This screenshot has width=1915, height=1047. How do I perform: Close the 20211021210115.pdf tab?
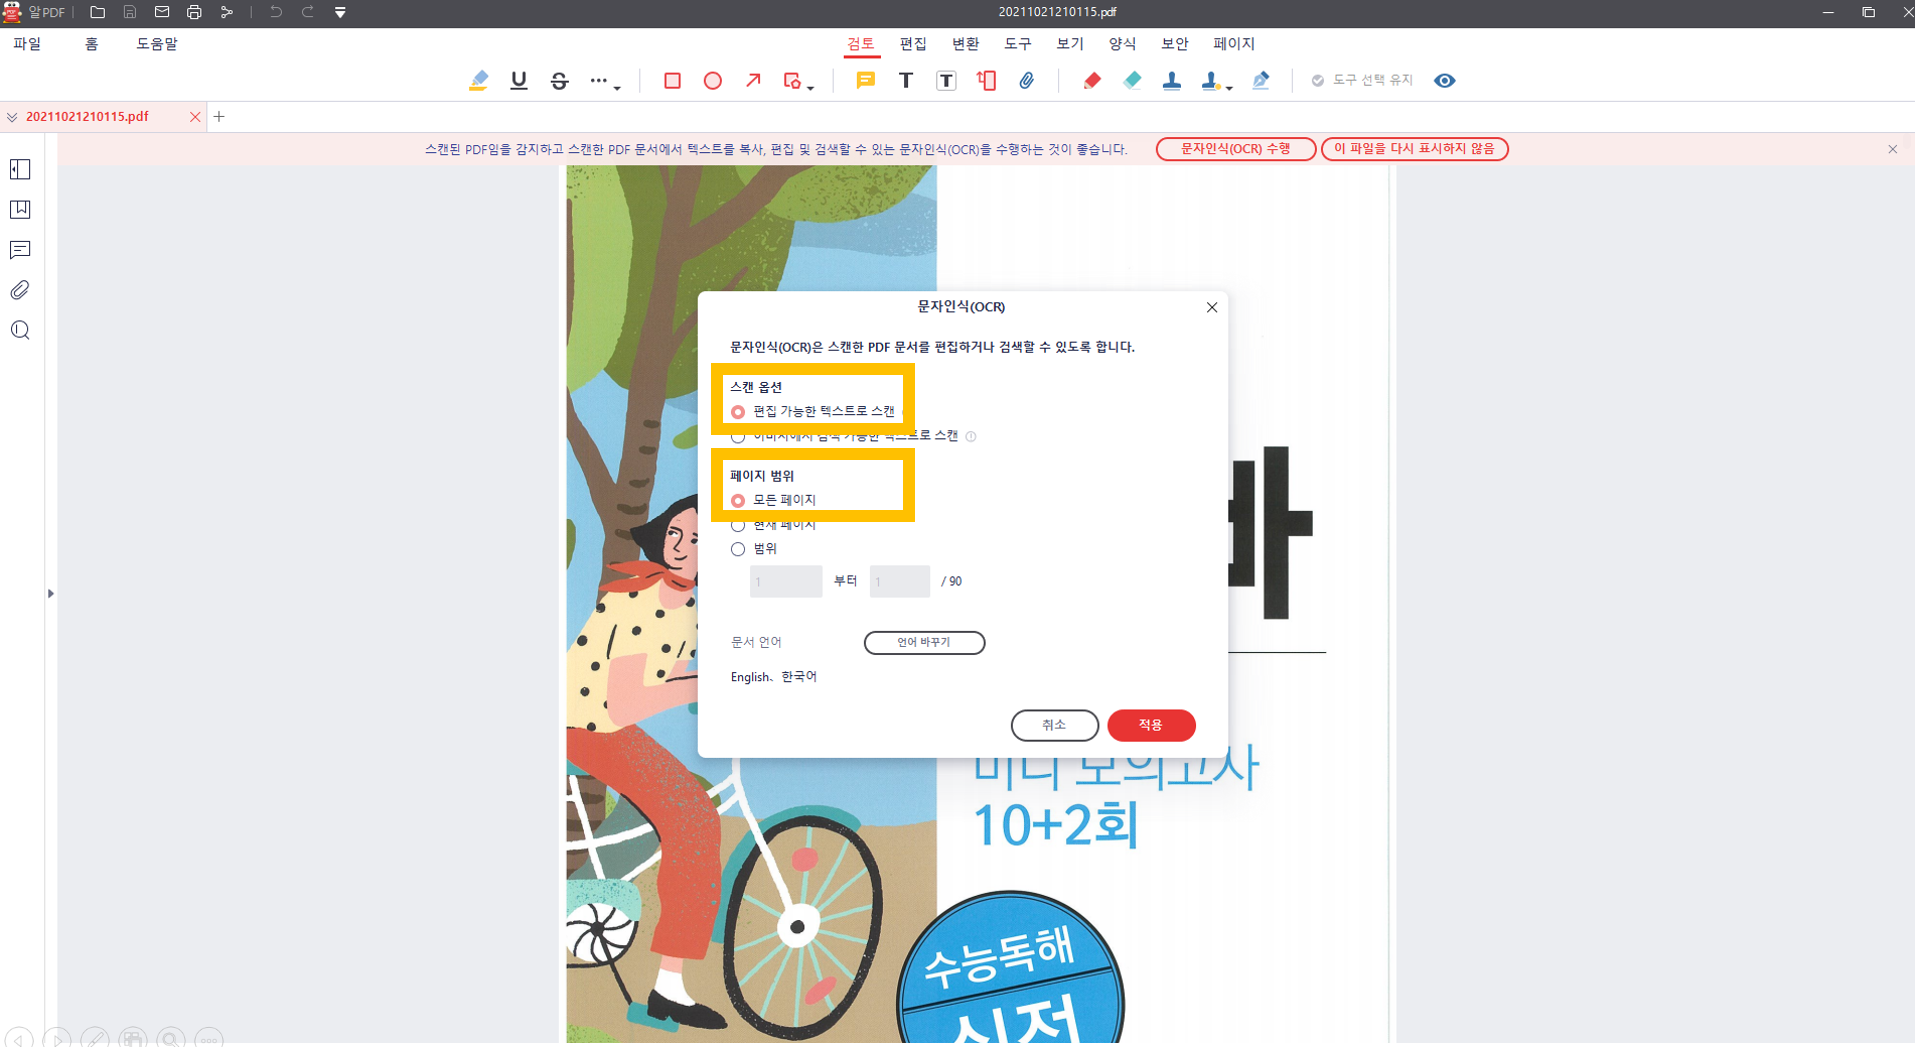pyautogui.click(x=195, y=117)
